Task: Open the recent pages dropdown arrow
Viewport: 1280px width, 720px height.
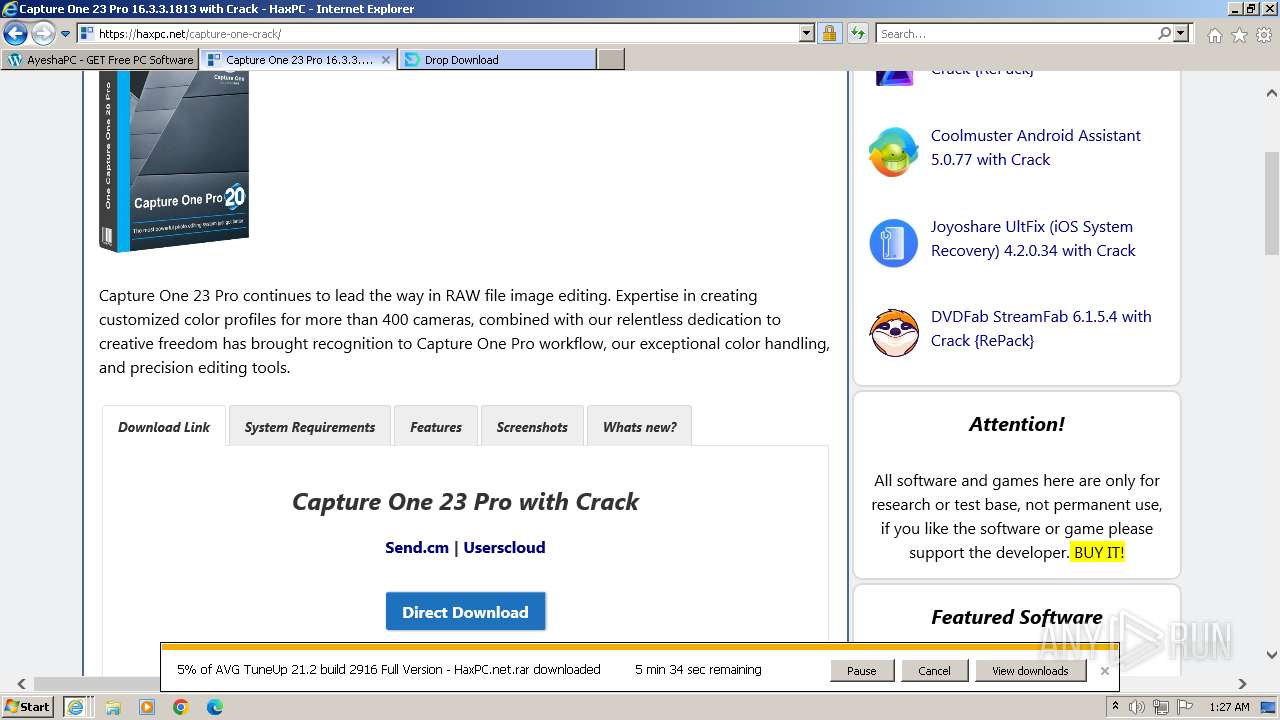Action: point(66,34)
